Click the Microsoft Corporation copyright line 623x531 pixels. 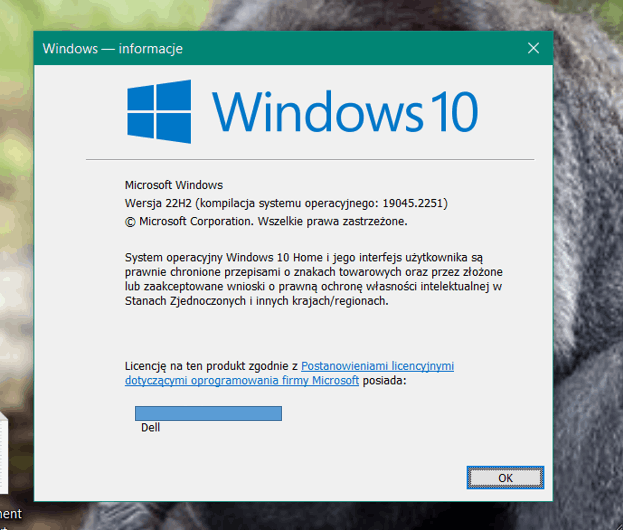266,221
